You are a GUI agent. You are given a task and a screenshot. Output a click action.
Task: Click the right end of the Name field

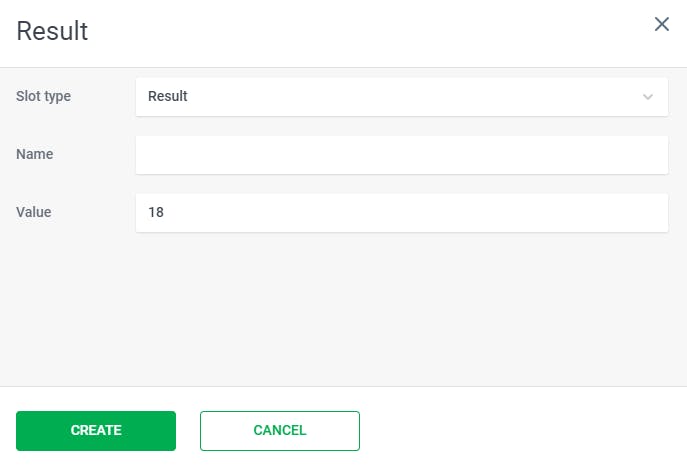click(650, 155)
